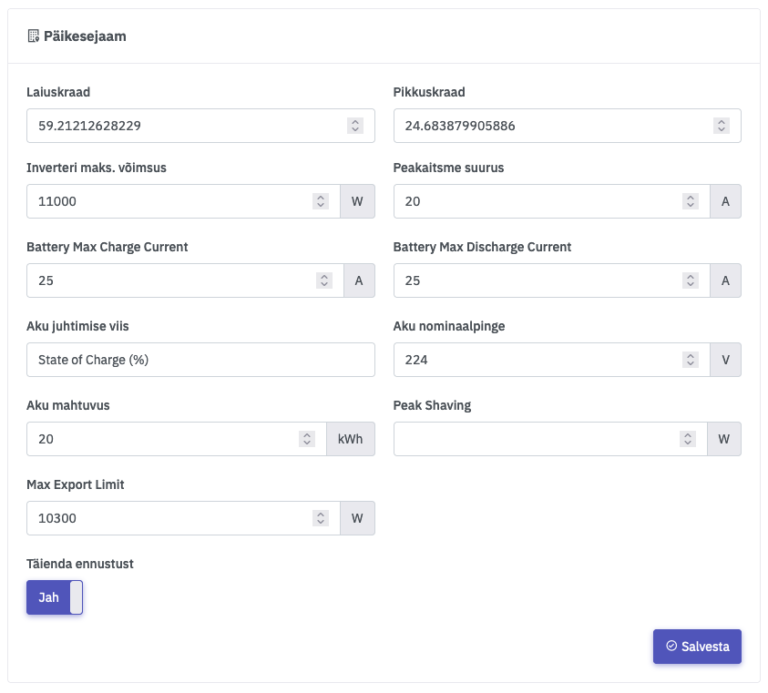Image resolution: width=768 pixels, height=693 pixels.
Task: Click the stepper arrows in Pikkuskraad field
Action: [x=721, y=126]
